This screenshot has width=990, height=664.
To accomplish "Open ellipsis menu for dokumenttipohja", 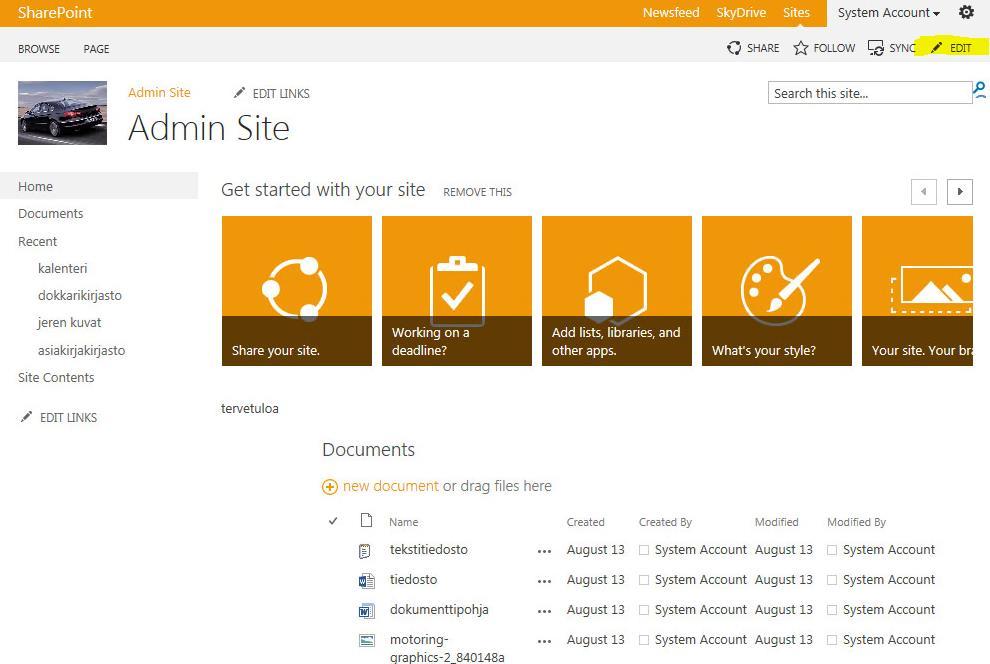I will (x=544, y=611).
